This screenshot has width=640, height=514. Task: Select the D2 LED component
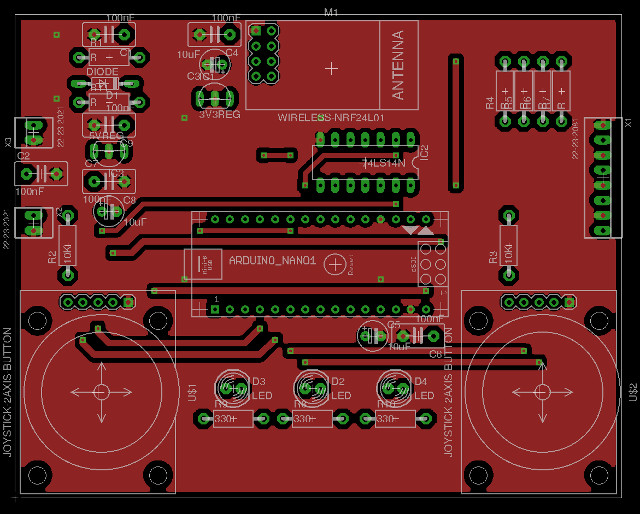(312, 387)
